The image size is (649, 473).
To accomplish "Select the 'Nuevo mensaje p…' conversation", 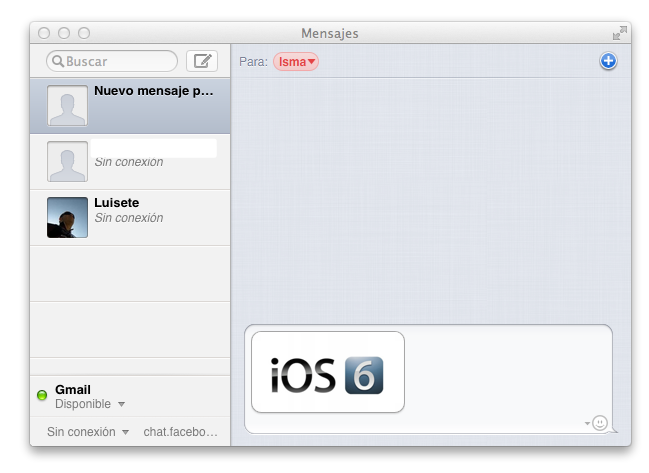I will point(130,106).
